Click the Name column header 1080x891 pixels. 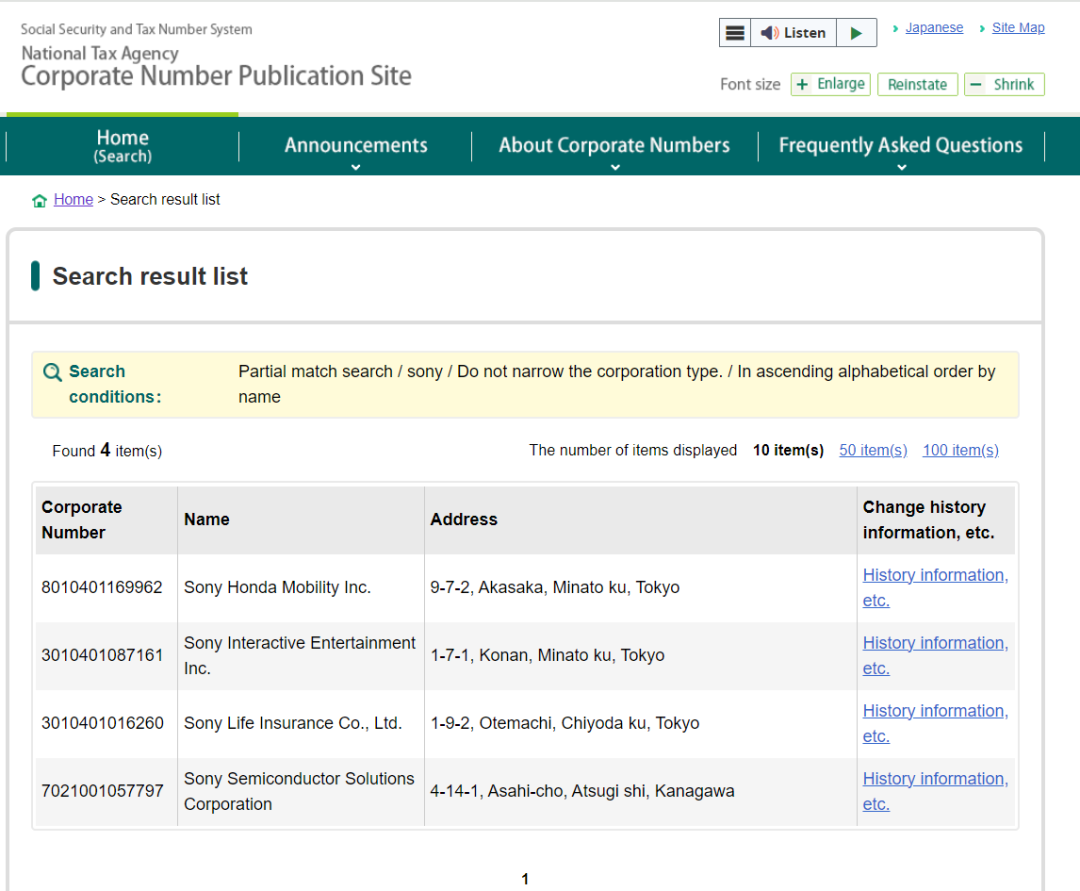point(301,520)
